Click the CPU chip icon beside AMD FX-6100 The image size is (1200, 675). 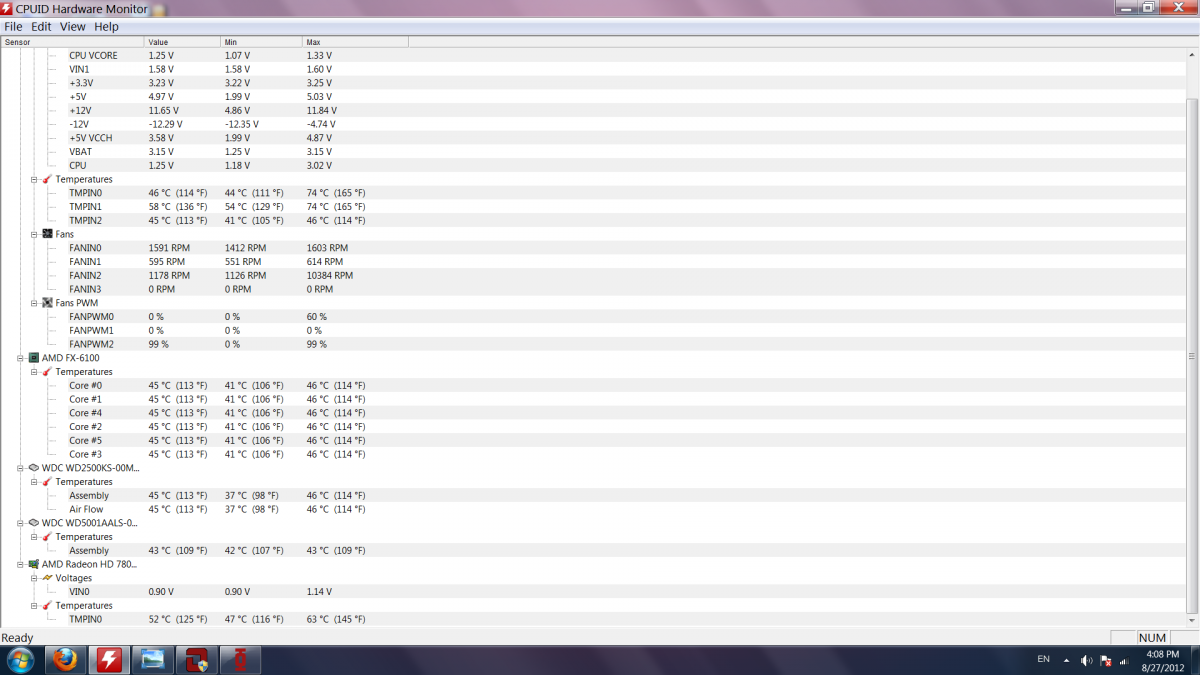coord(33,357)
